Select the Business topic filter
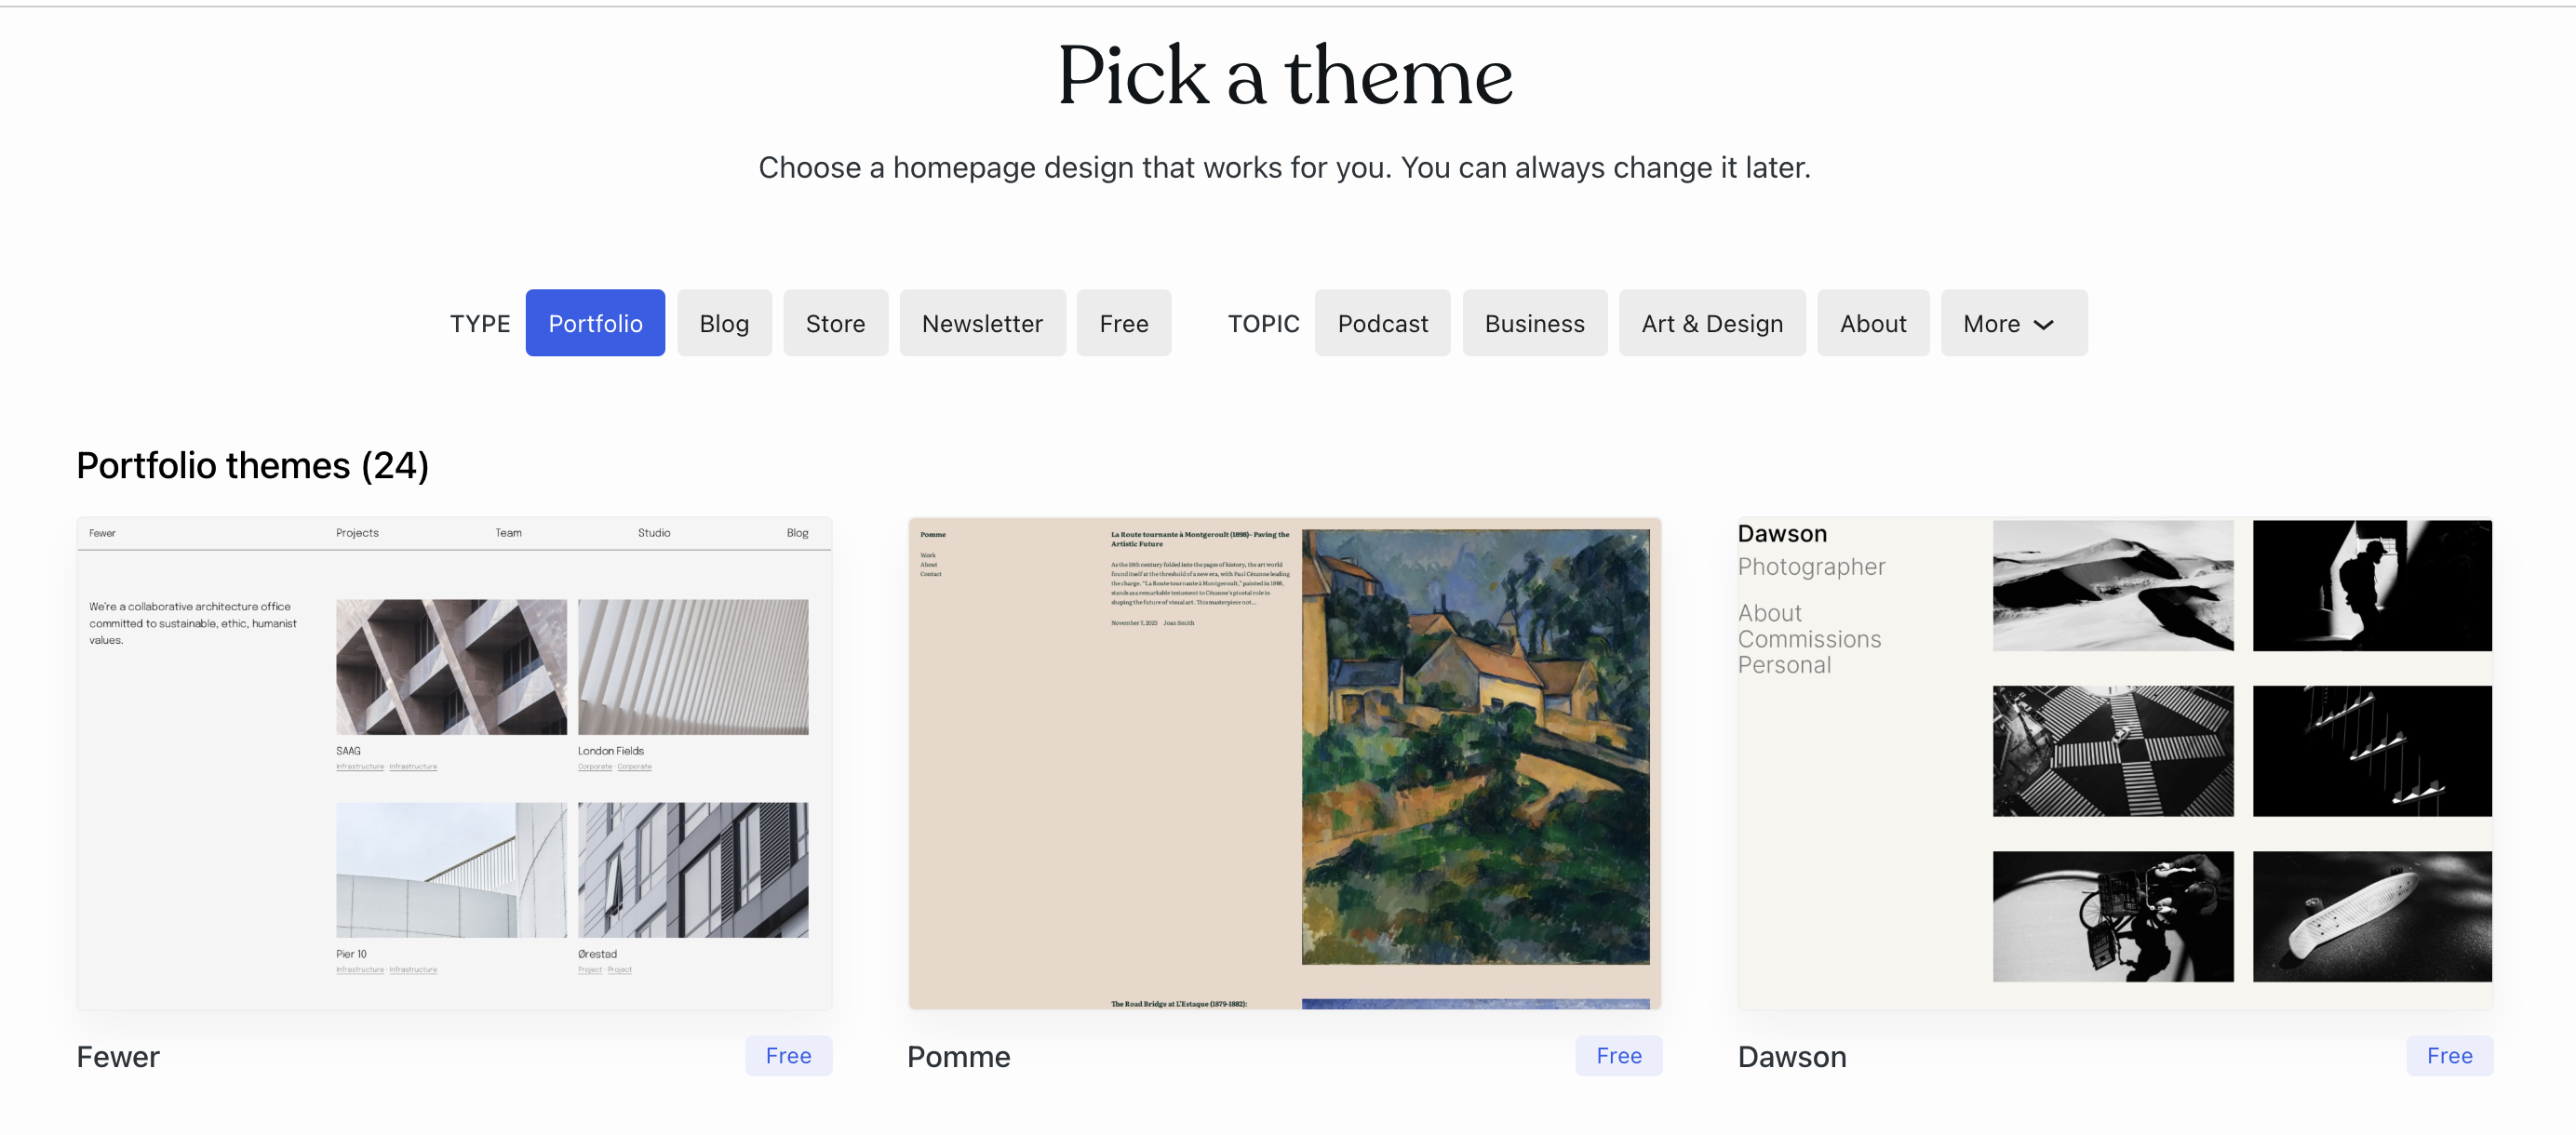The width and height of the screenshot is (2576, 1135). pos(1534,323)
